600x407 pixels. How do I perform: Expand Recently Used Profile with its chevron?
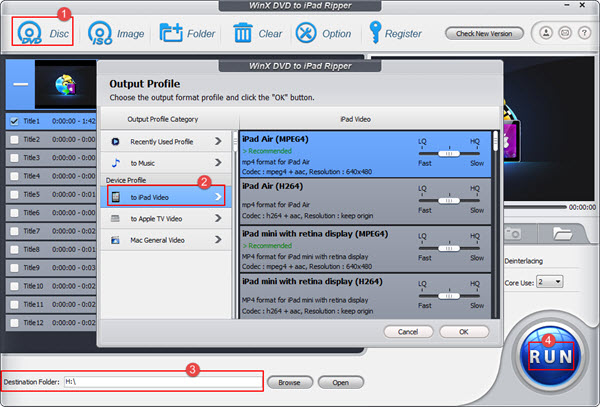(x=218, y=142)
